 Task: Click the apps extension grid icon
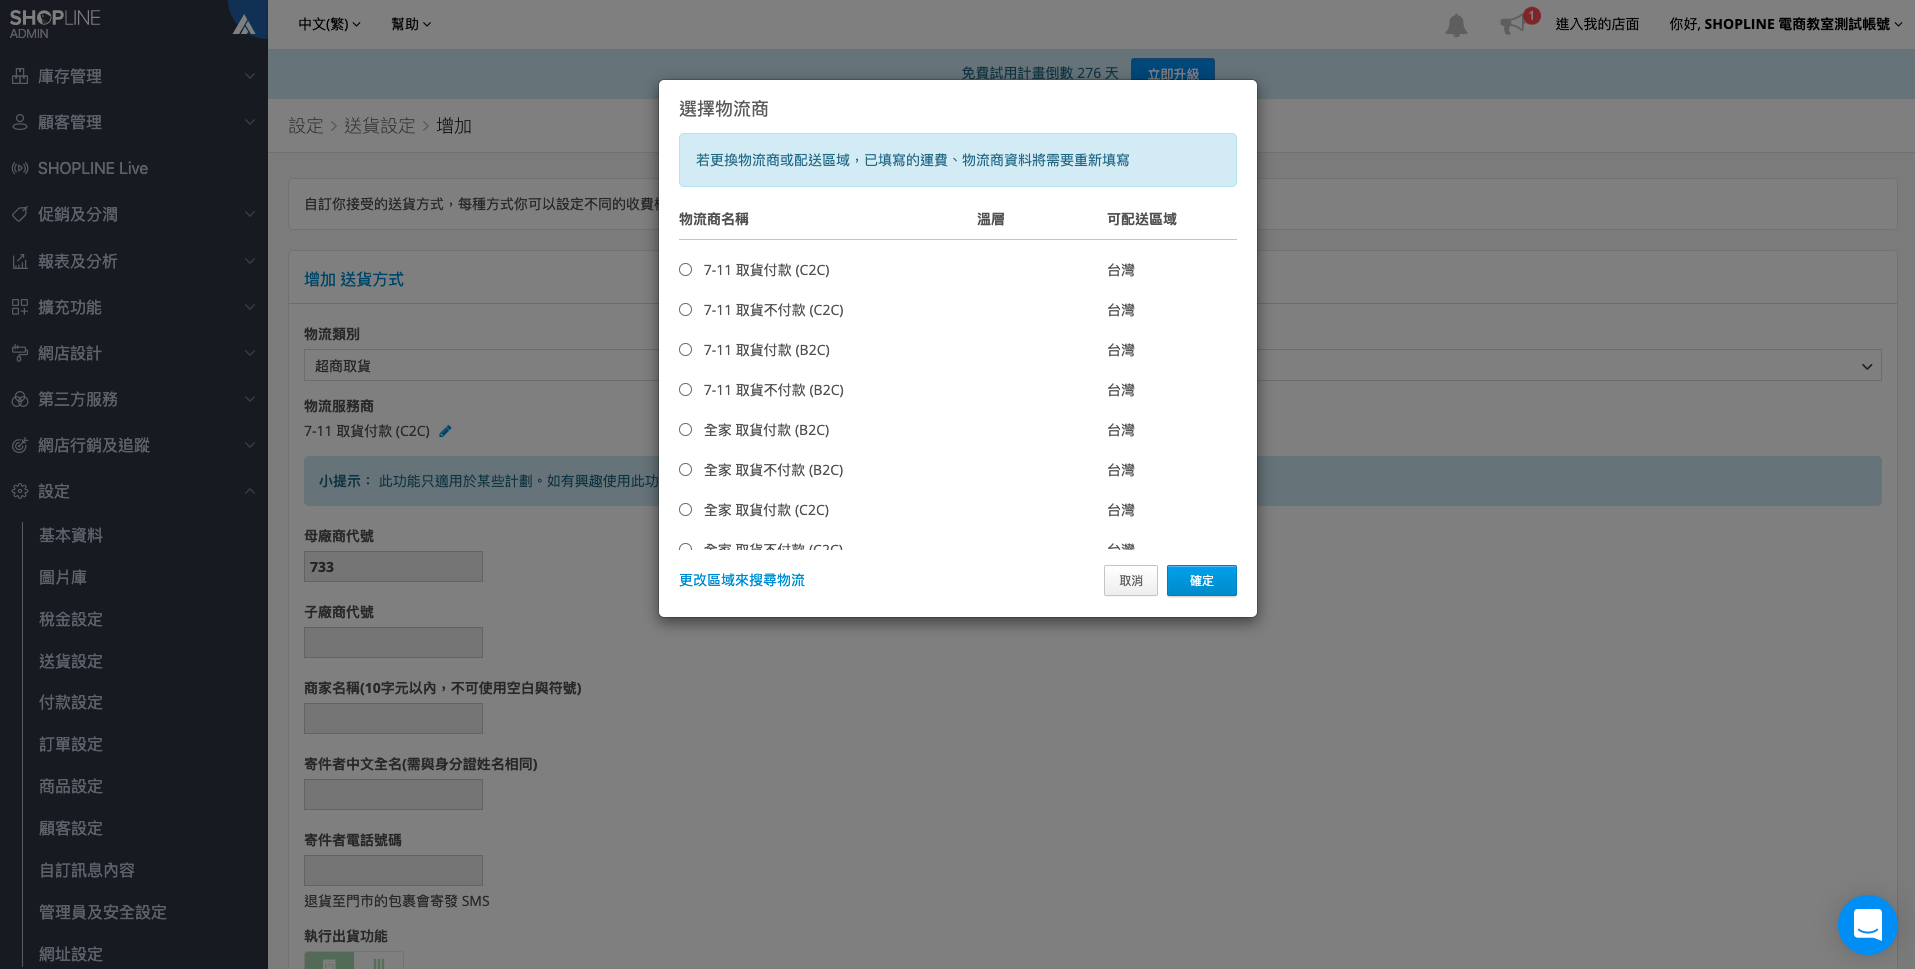coord(20,307)
